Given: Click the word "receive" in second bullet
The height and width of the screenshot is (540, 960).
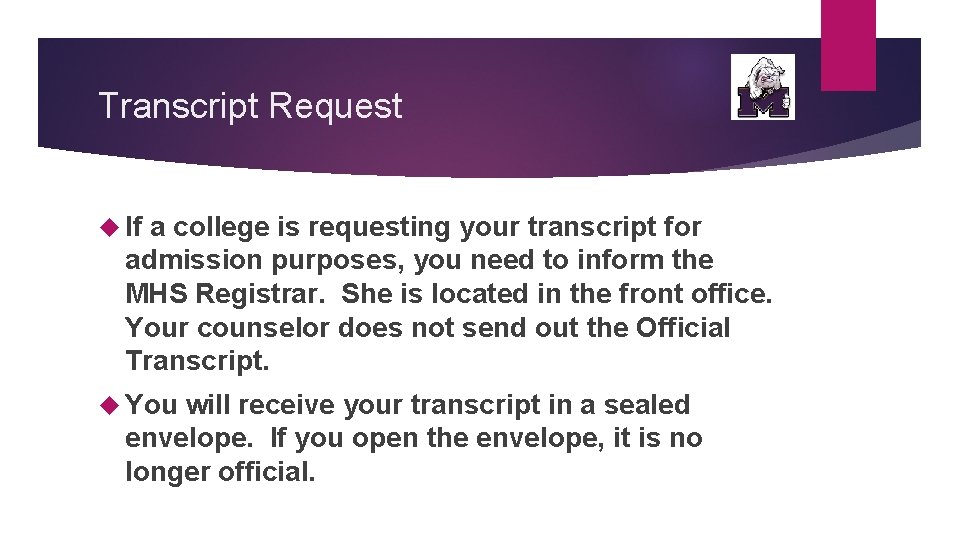Looking at the screenshot, I should pyautogui.click(x=287, y=405).
